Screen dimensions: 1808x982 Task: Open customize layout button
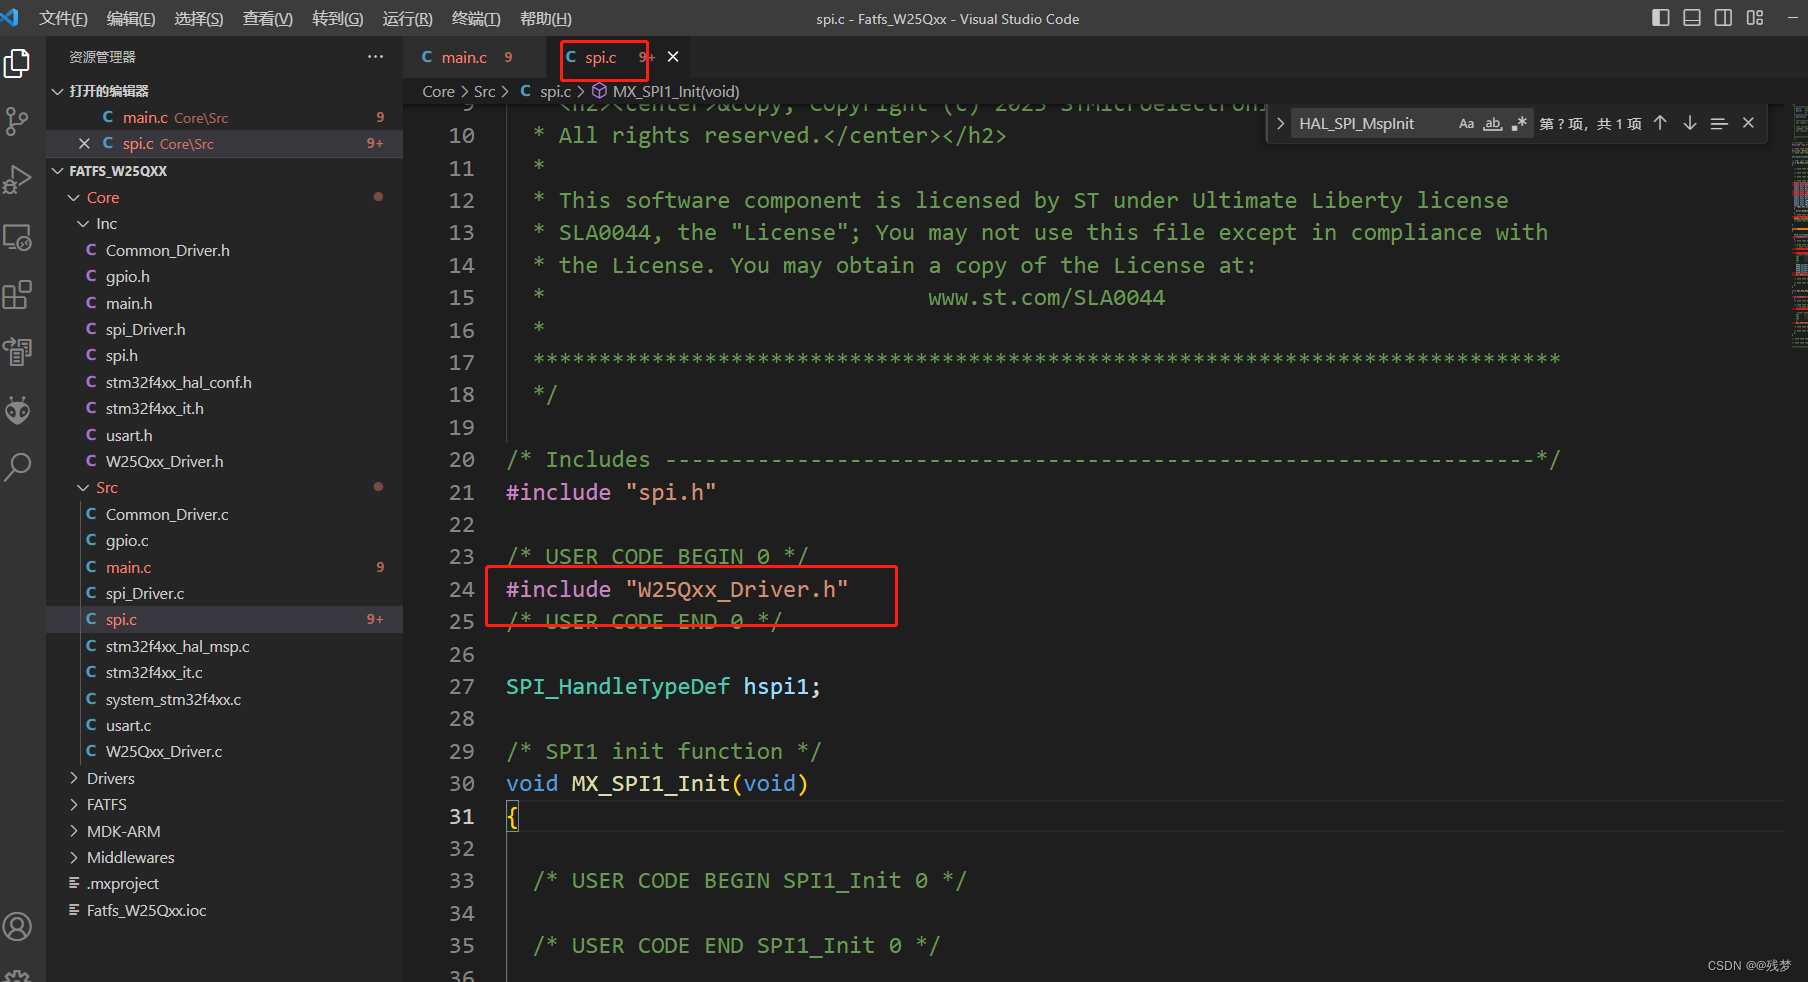tap(1755, 18)
